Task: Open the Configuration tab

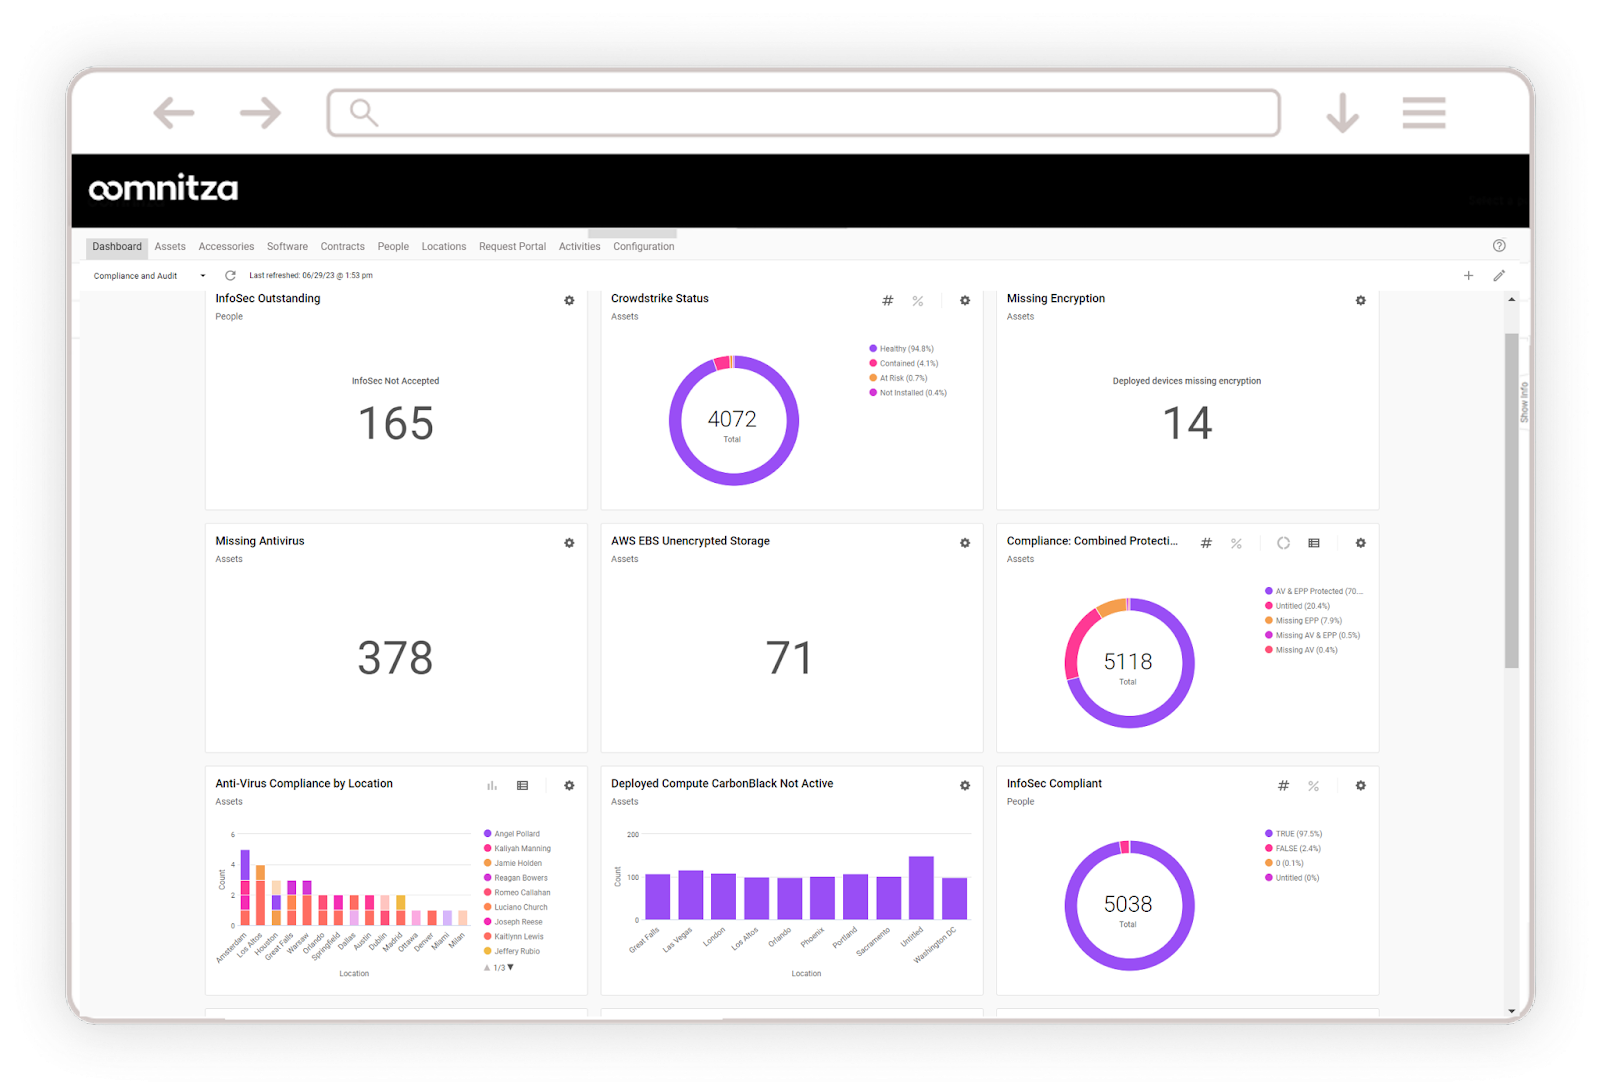Action: pos(644,247)
